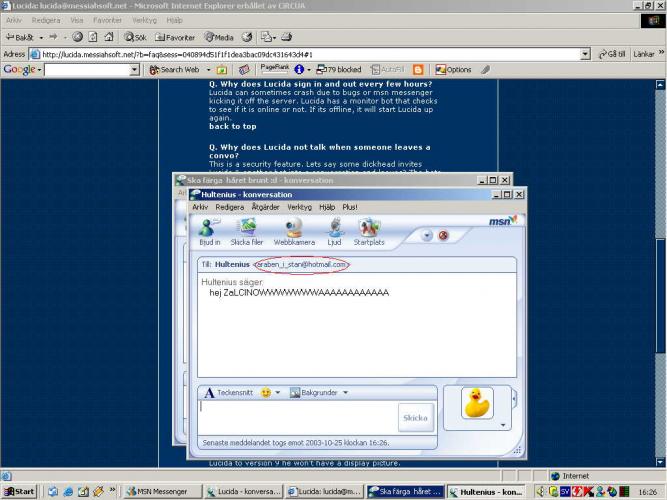Image resolution: width=667 pixels, height=500 pixels.
Task: Click the red block contact icon
Action: tap(443, 236)
